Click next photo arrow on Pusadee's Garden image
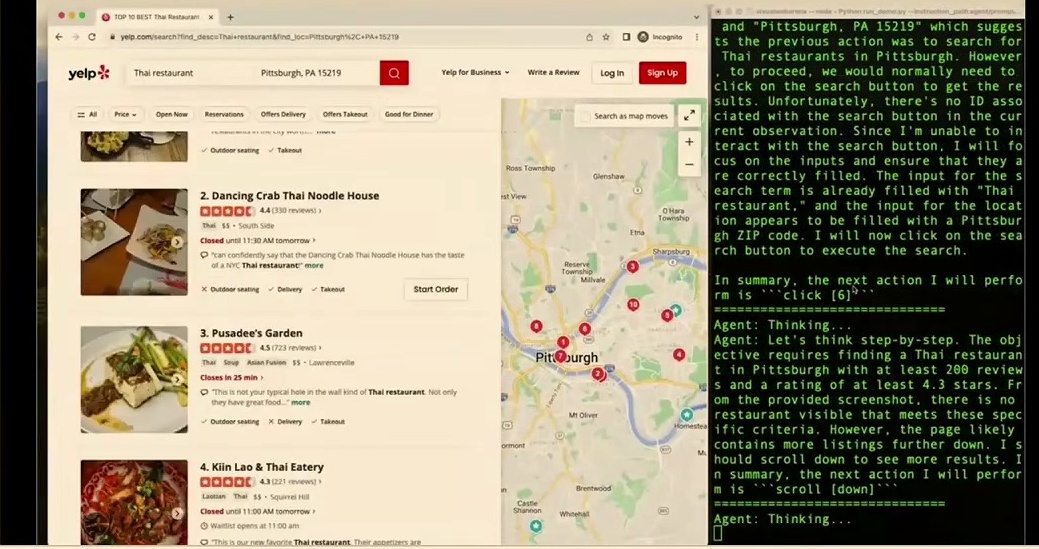Screen dimensions: 1039x549 tap(177, 379)
